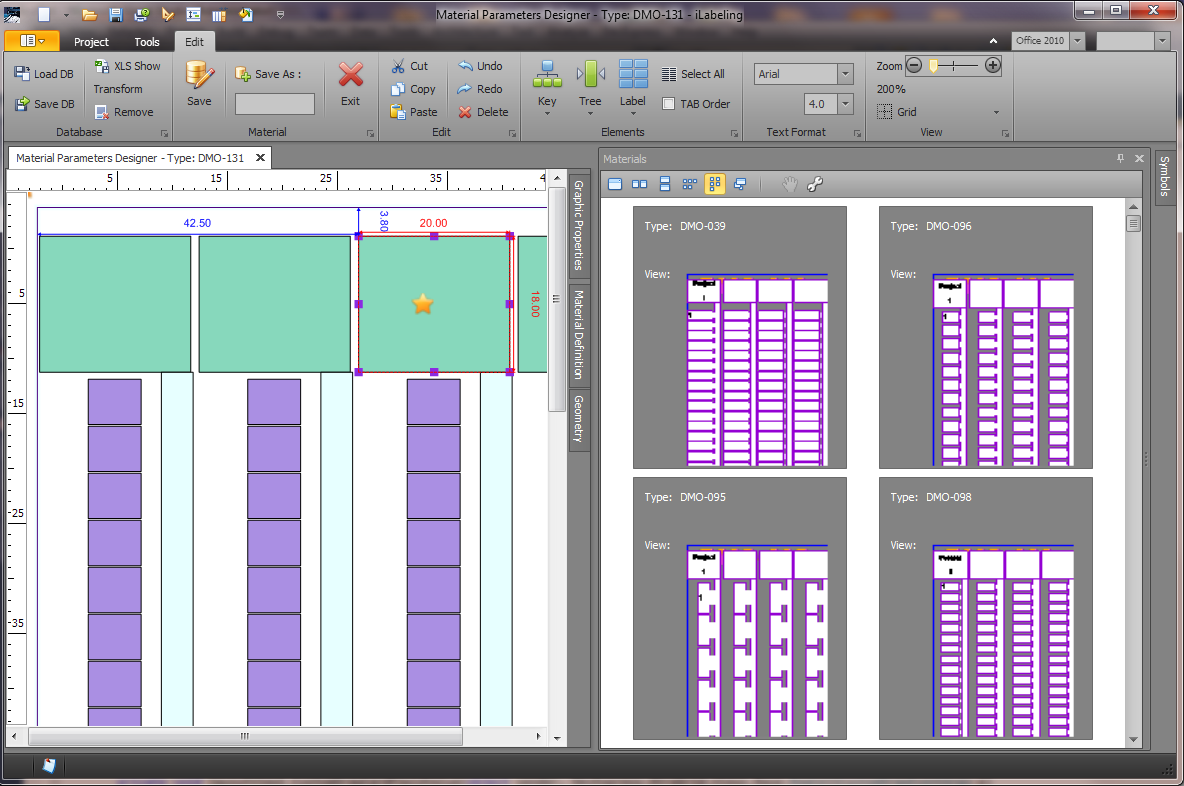The height and width of the screenshot is (786, 1184).
Task: Open the orange application menu button
Action: (x=32, y=41)
